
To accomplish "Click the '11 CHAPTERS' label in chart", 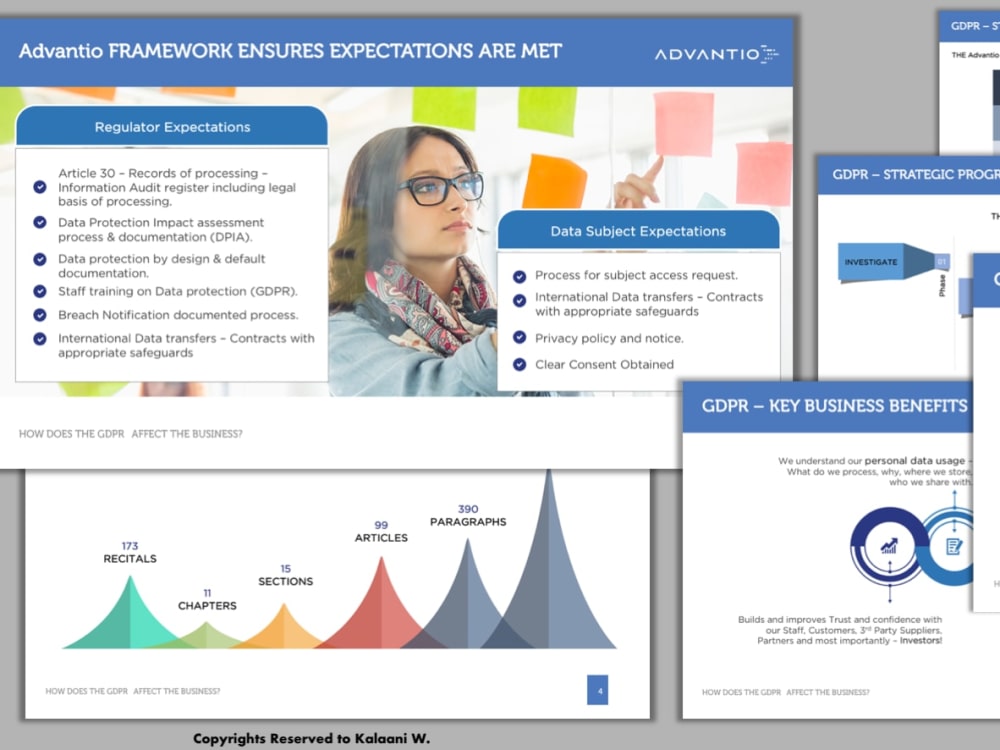I will click(207, 599).
